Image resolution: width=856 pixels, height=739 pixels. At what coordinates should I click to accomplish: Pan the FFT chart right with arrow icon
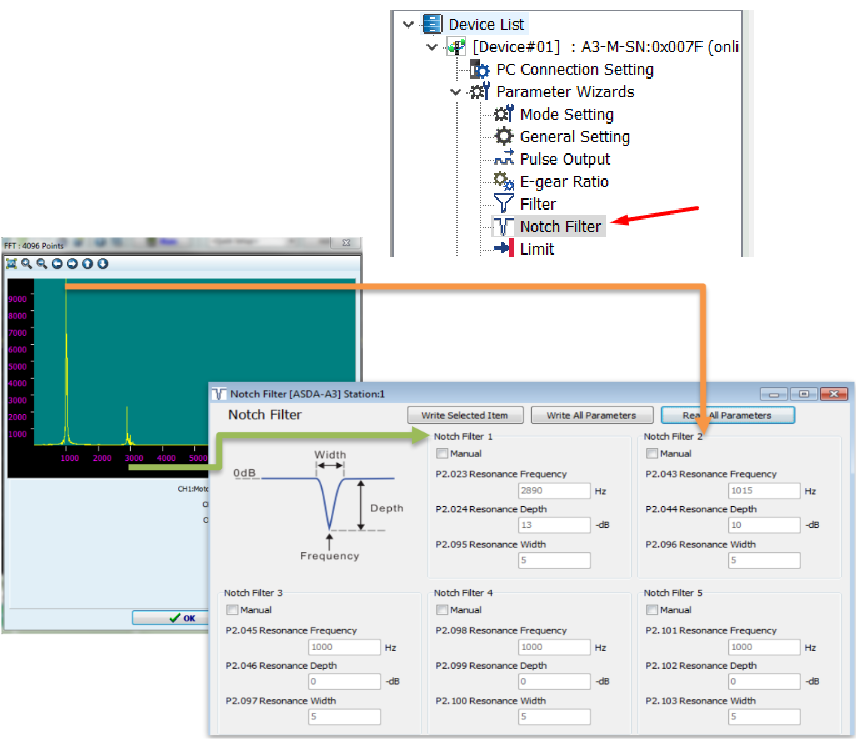72,264
